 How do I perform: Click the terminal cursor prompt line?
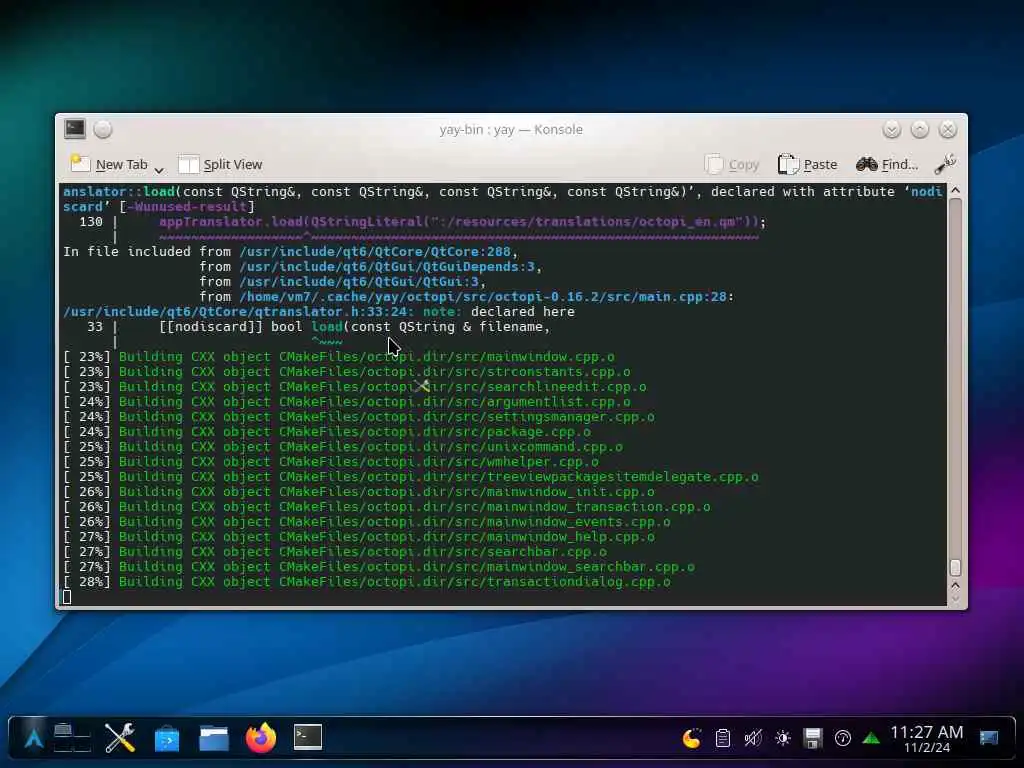click(67, 596)
